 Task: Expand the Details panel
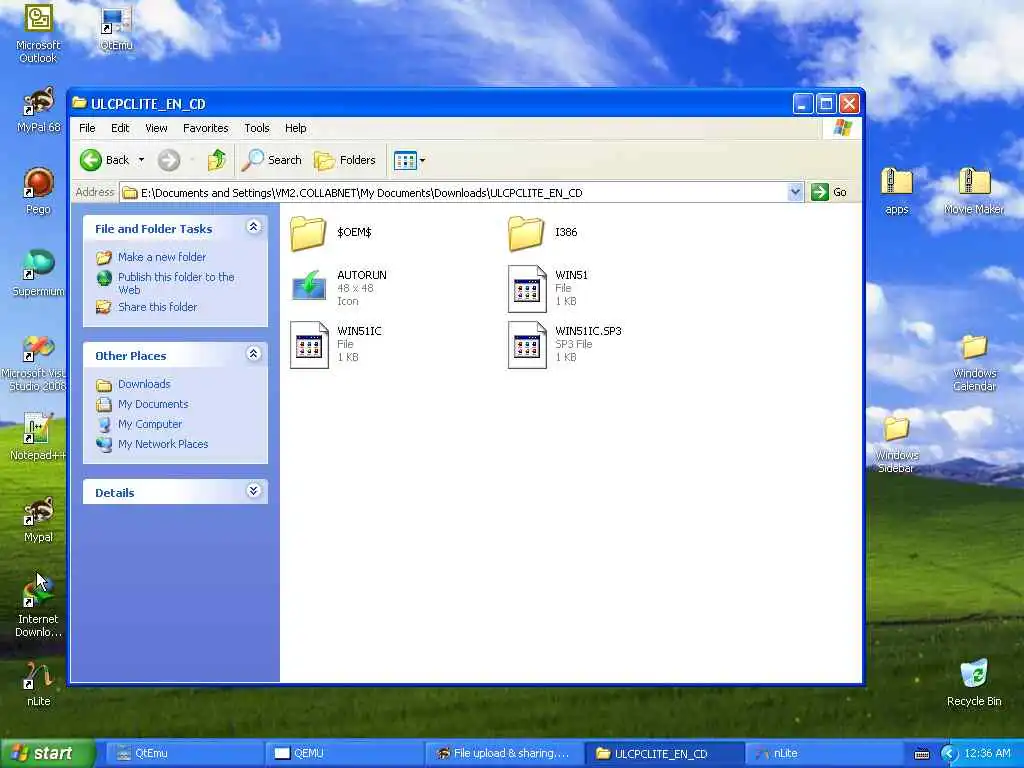(x=253, y=491)
